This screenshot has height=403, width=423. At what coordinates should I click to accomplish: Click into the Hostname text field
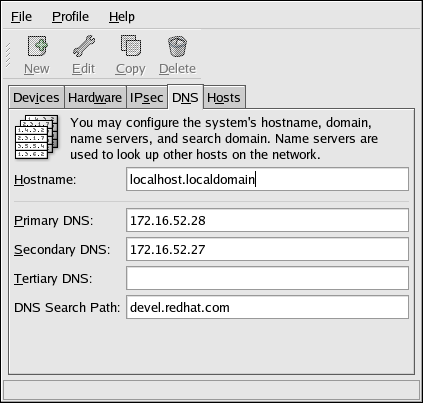click(x=267, y=179)
